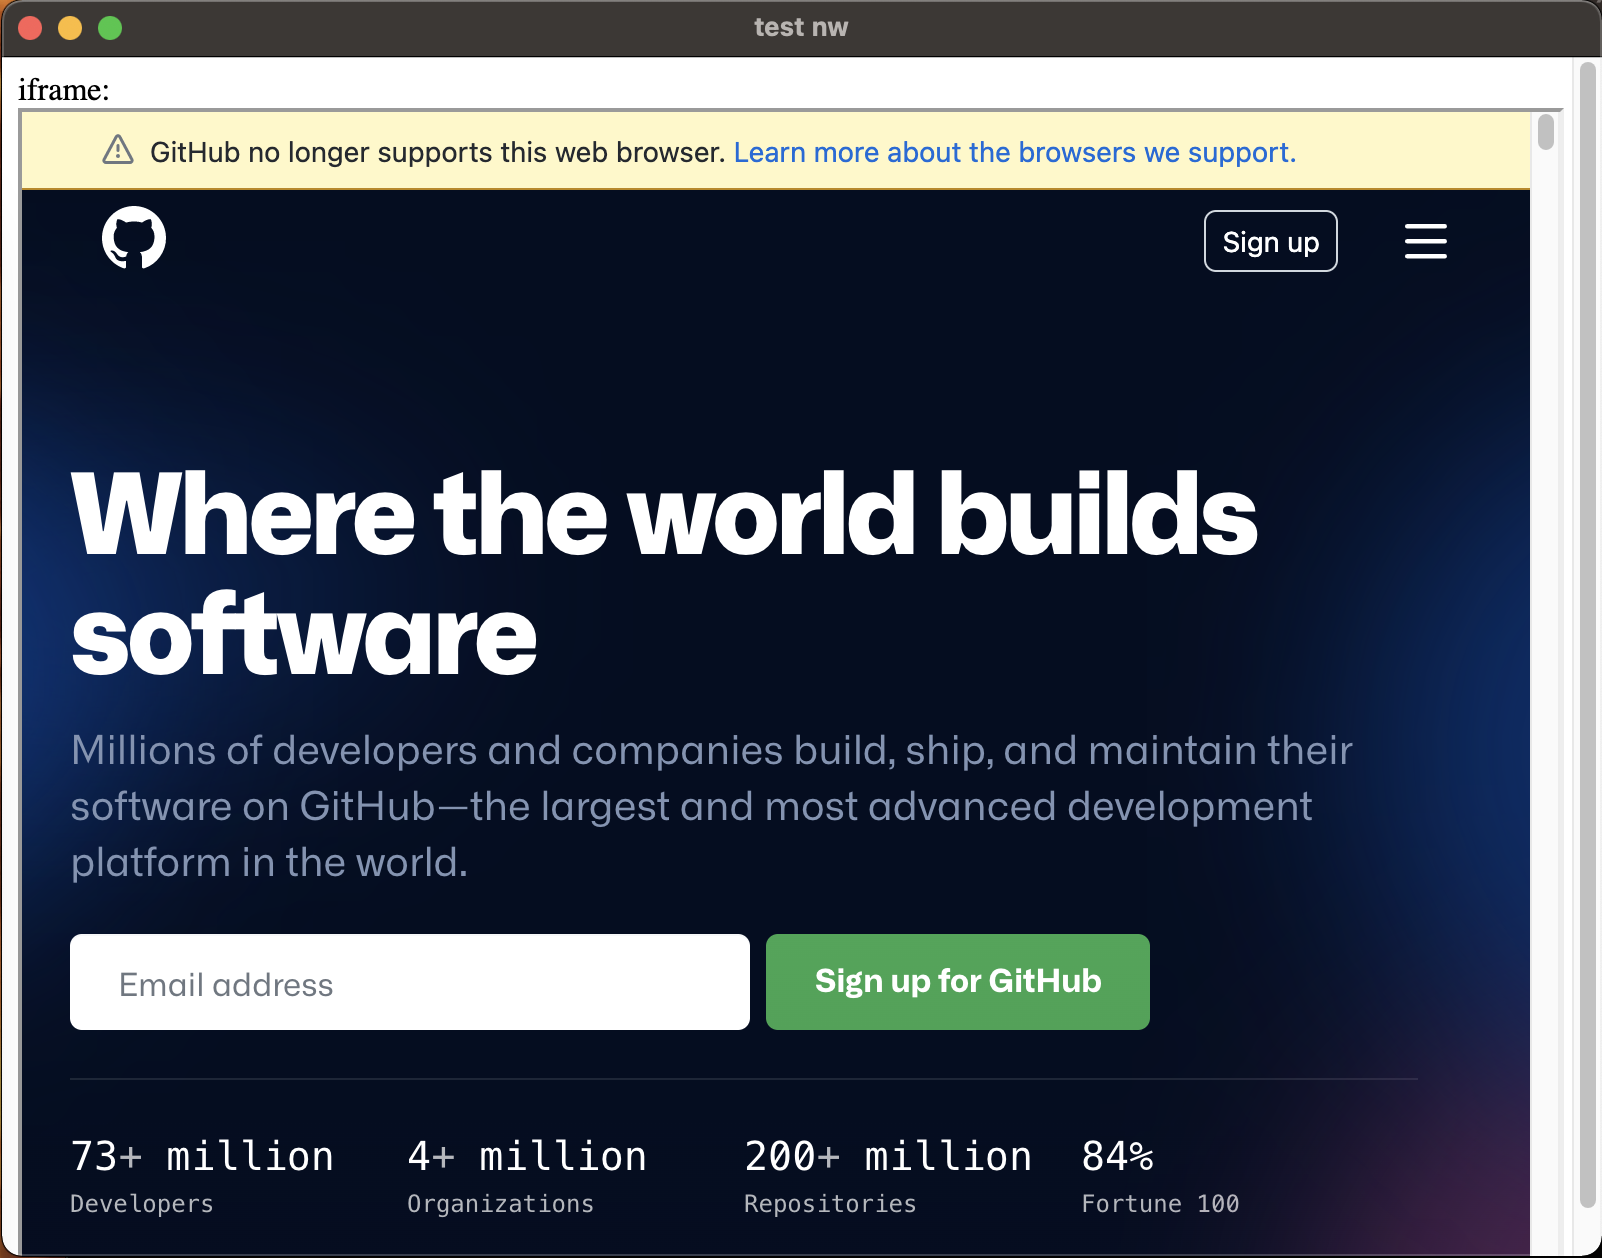Open the browsers we support link
The width and height of the screenshot is (1602, 1258).
point(1014,152)
